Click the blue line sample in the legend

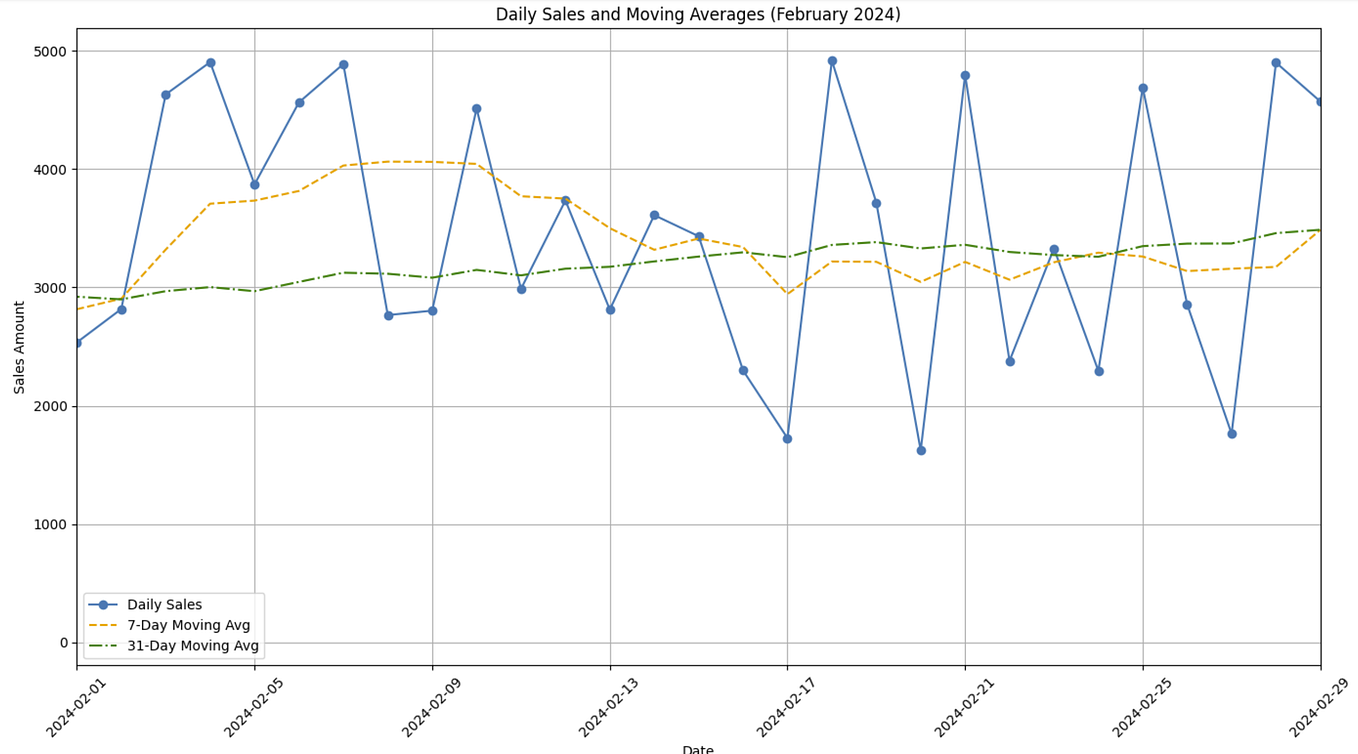coord(103,605)
